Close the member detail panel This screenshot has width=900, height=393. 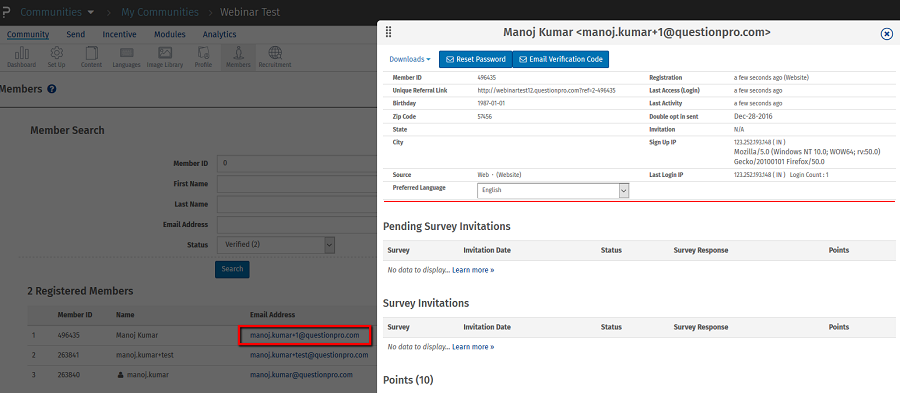click(886, 34)
